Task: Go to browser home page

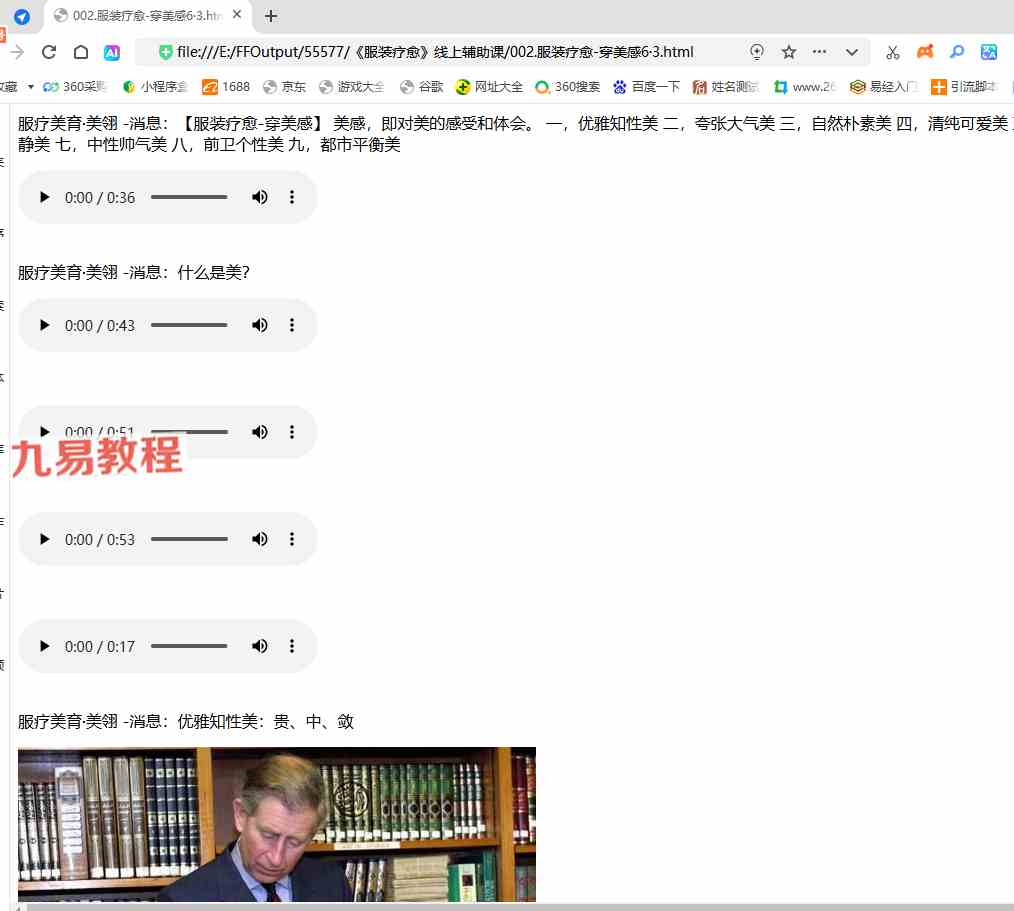Action: pos(81,52)
